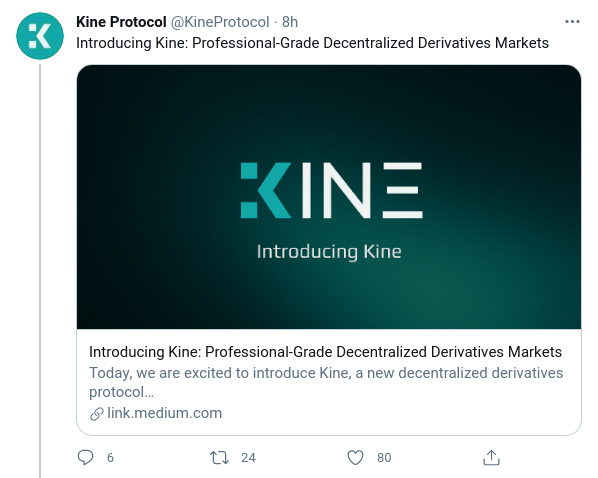The width and height of the screenshot is (598, 478).
Task: Click the chain link icon beside link.medium.com
Action: [x=97, y=414]
